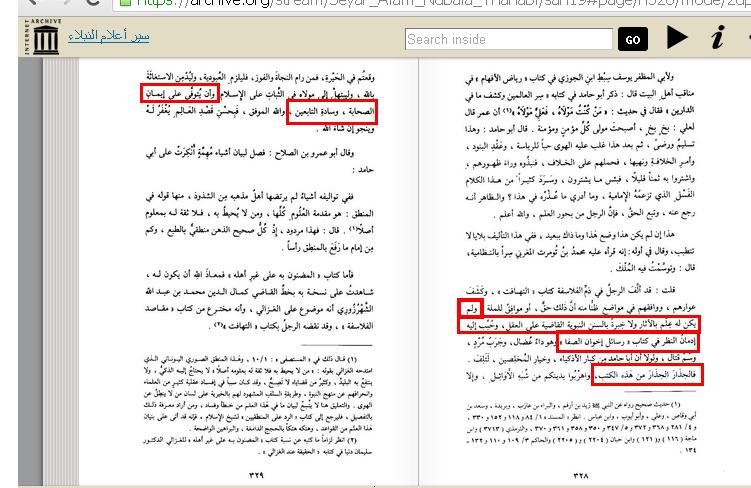Open the book title link سير أعلام النبلاء

[x=109, y=36]
